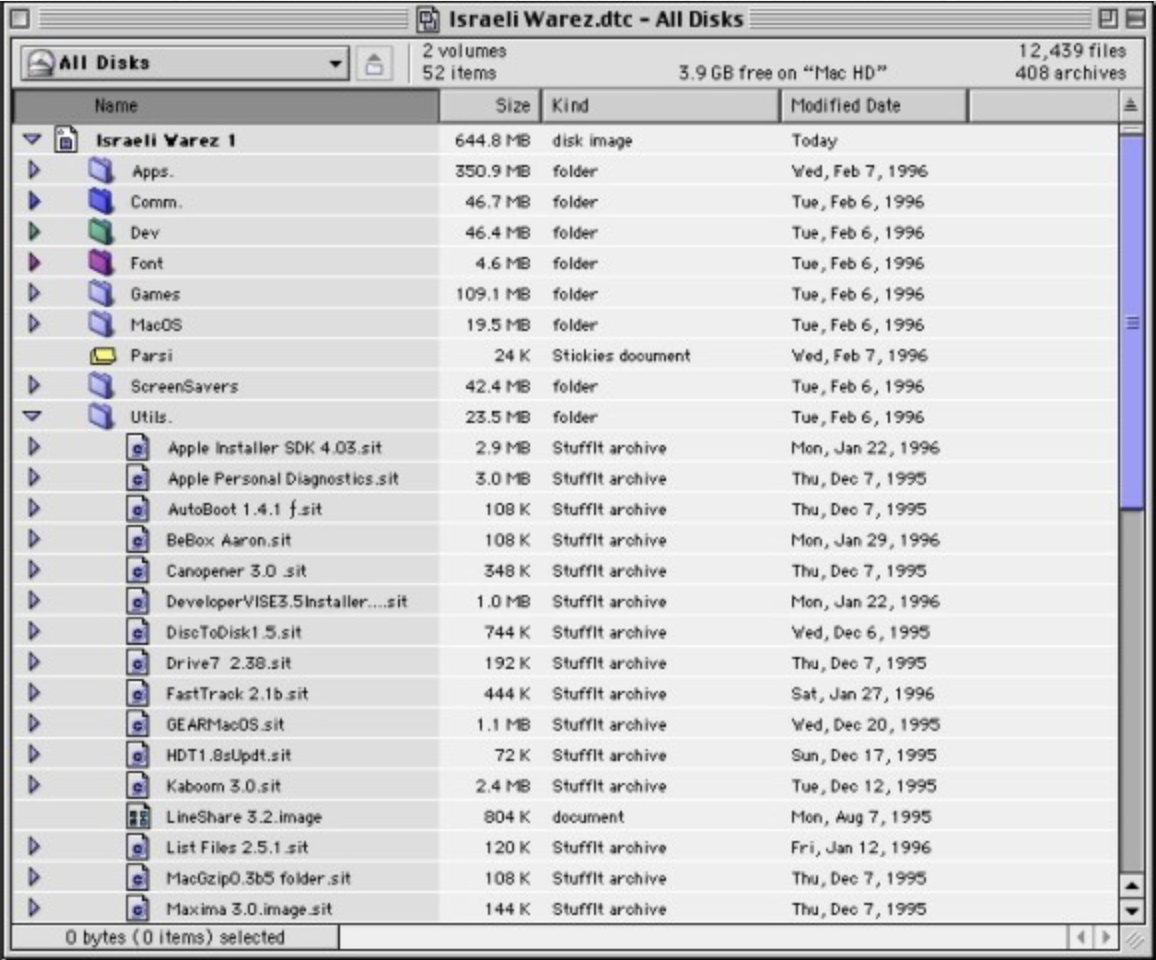The height and width of the screenshot is (960, 1156).
Task: Click the "644.8 MB" size value
Action: tap(492, 140)
